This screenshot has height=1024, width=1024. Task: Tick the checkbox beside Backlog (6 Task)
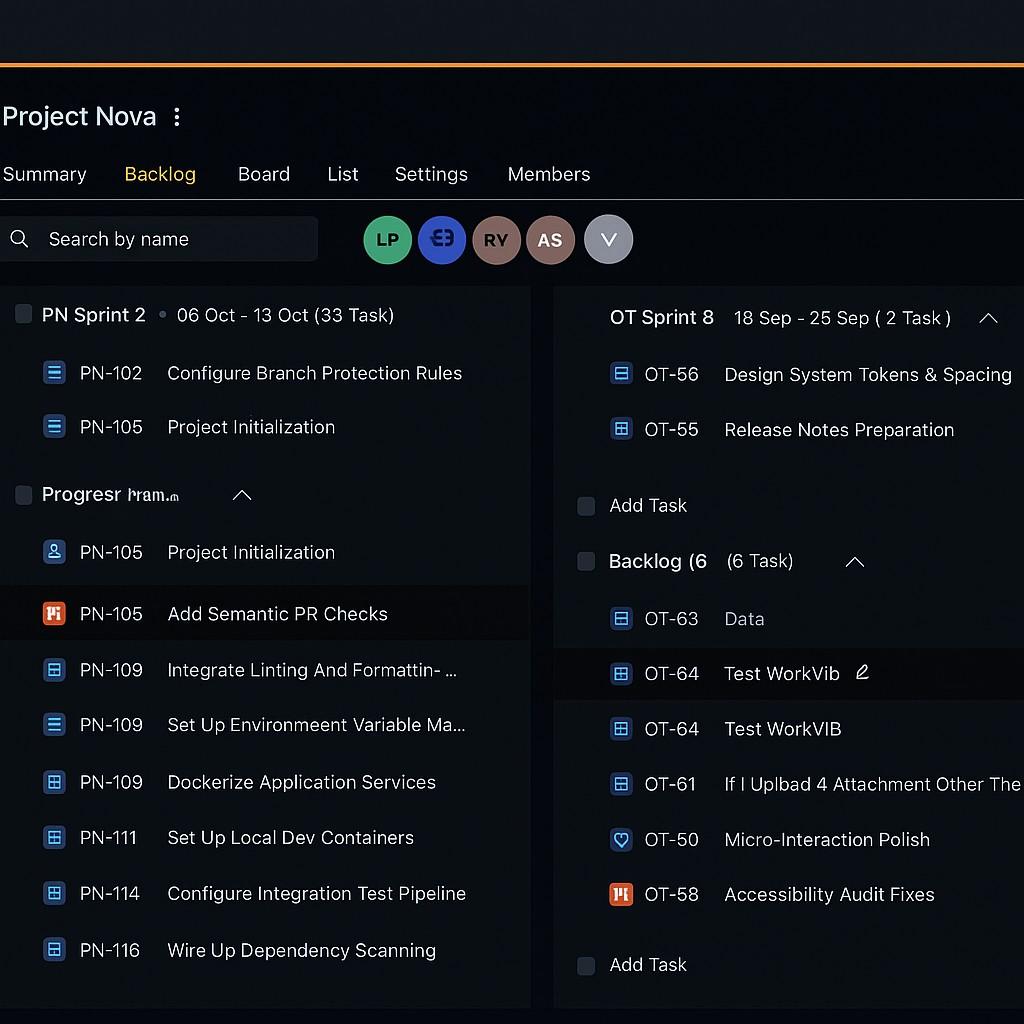586,561
